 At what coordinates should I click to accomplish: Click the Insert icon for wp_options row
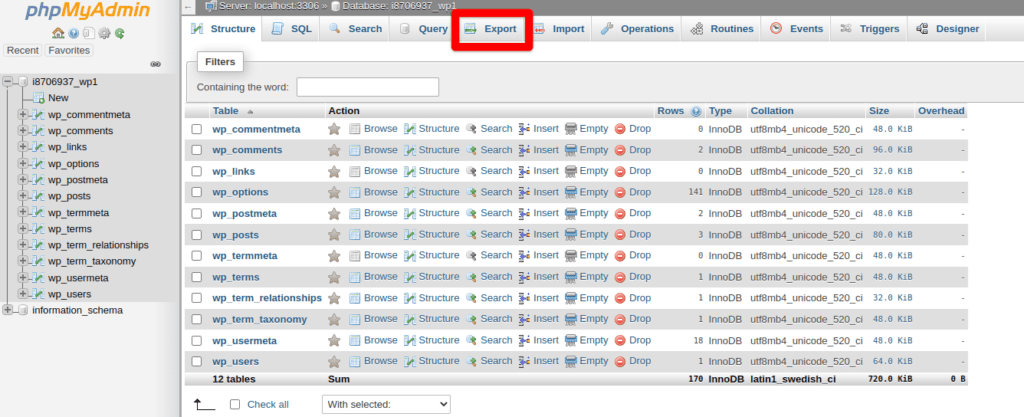[525, 192]
